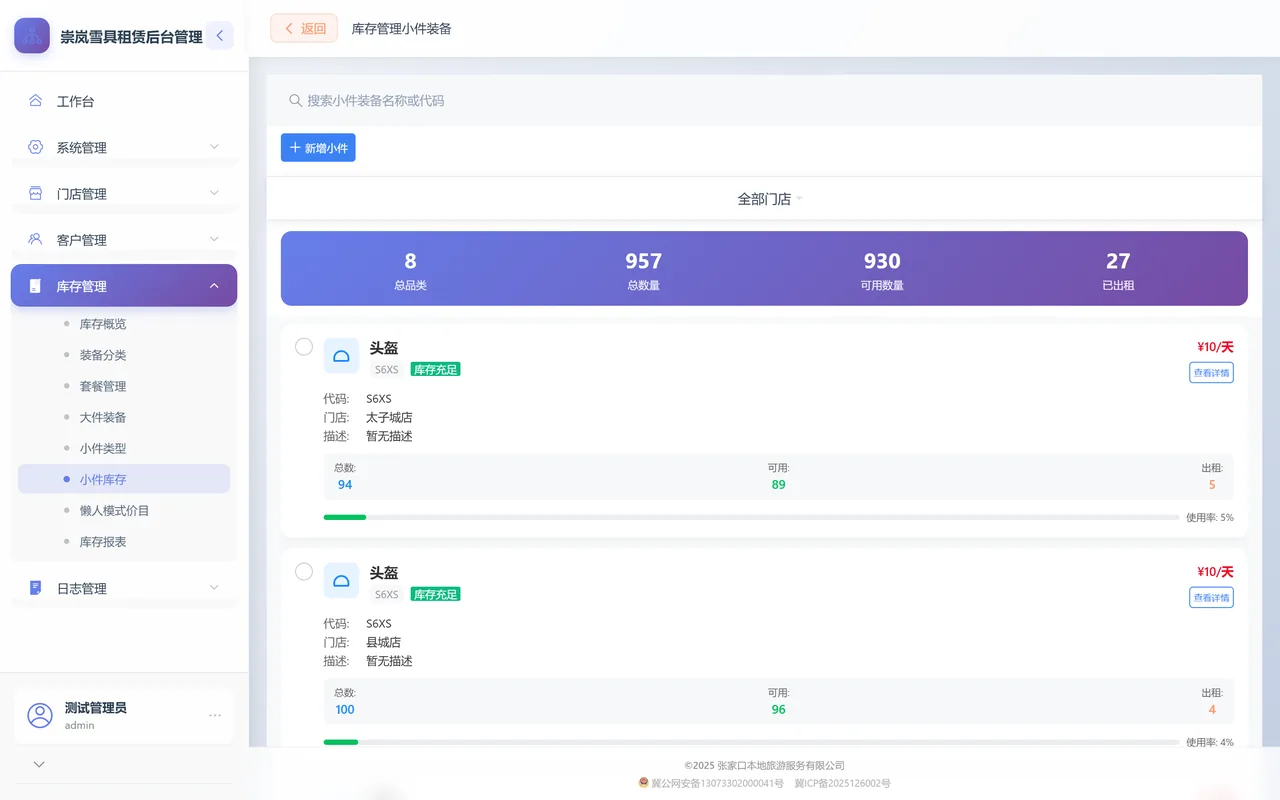
Task: Click 查看详情 for 县城店 头盔
Action: tap(1211, 598)
